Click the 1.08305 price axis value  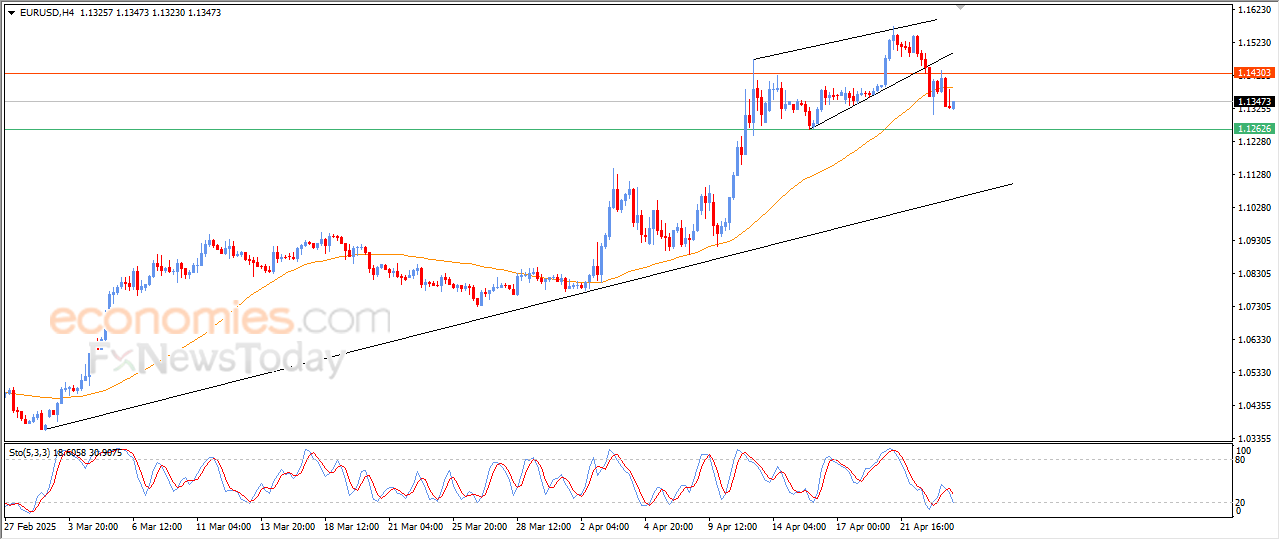pos(1253,274)
